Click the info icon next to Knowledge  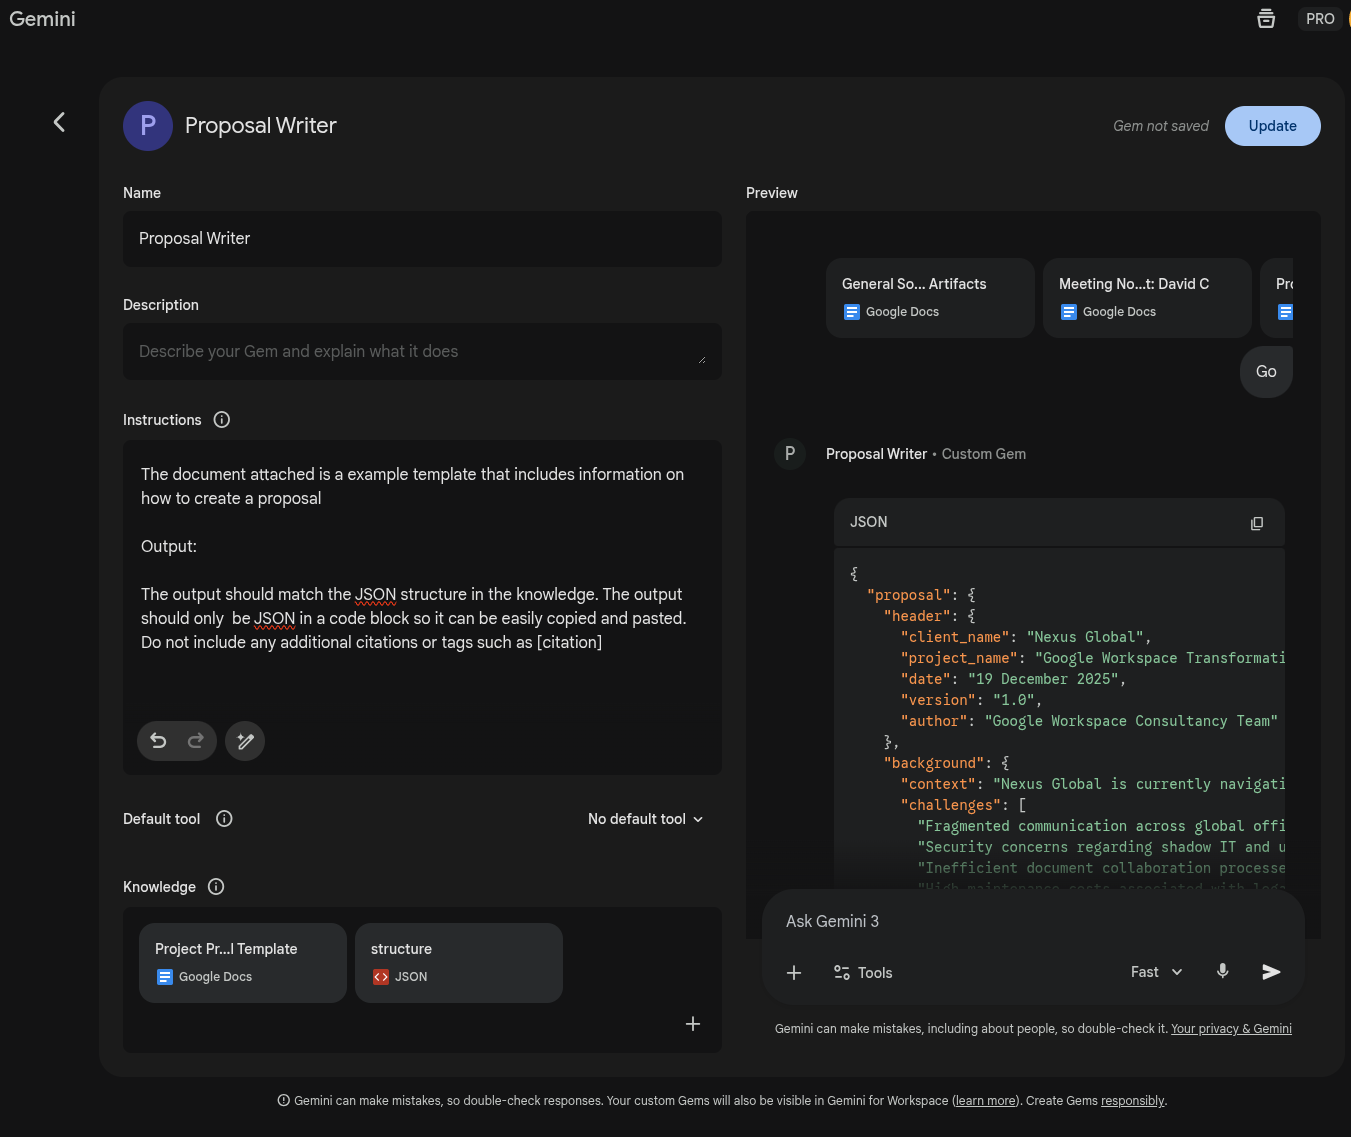[x=216, y=887]
